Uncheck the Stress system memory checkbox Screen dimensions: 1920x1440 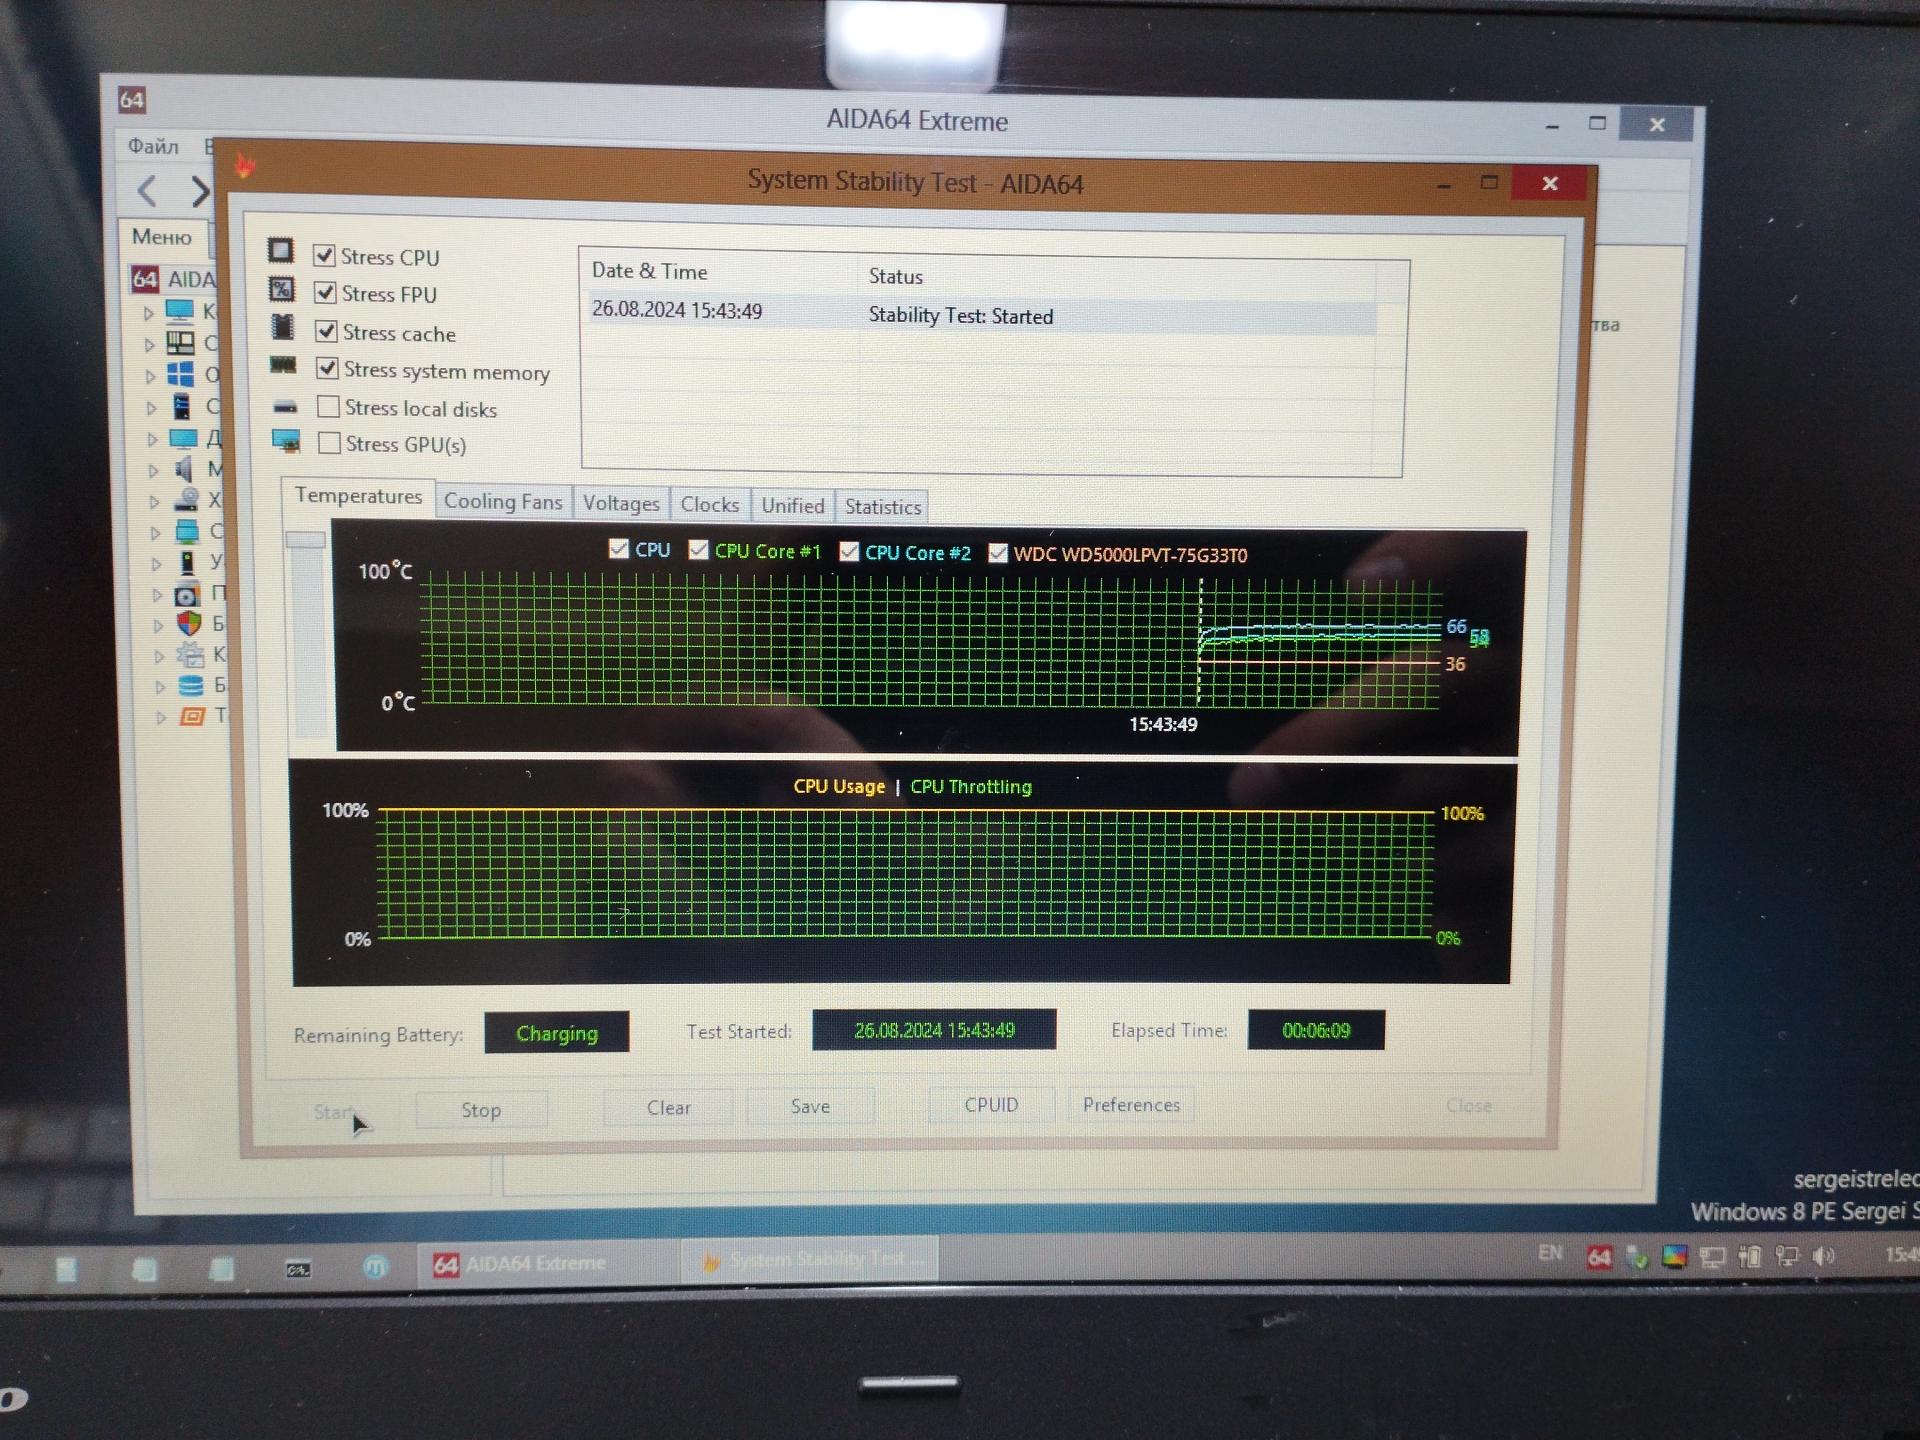(327, 368)
